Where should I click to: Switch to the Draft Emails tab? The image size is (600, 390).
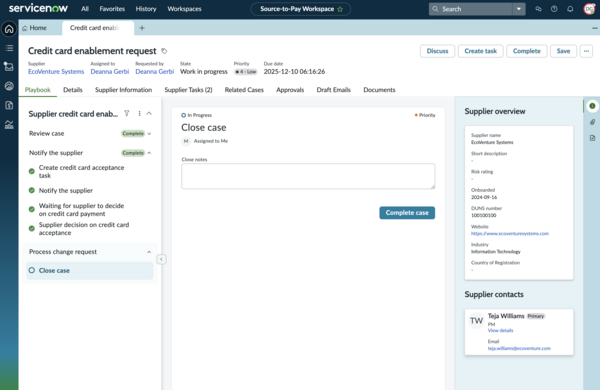(334, 90)
